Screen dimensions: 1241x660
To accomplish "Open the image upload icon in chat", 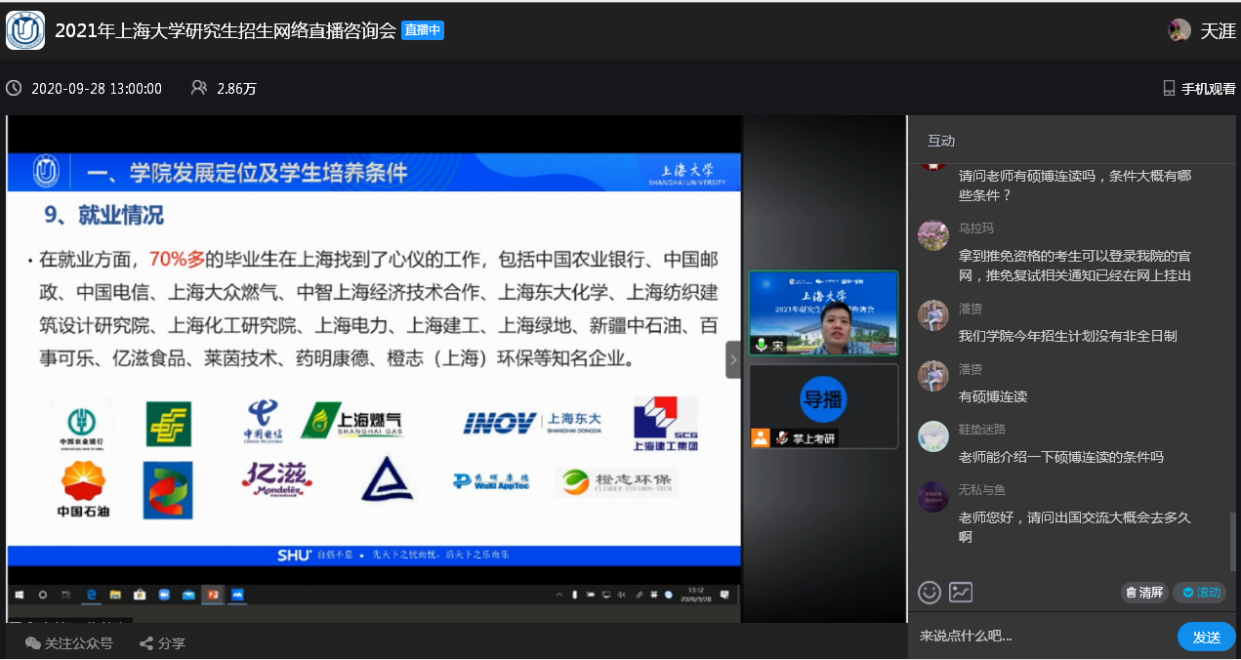I will tap(961, 592).
